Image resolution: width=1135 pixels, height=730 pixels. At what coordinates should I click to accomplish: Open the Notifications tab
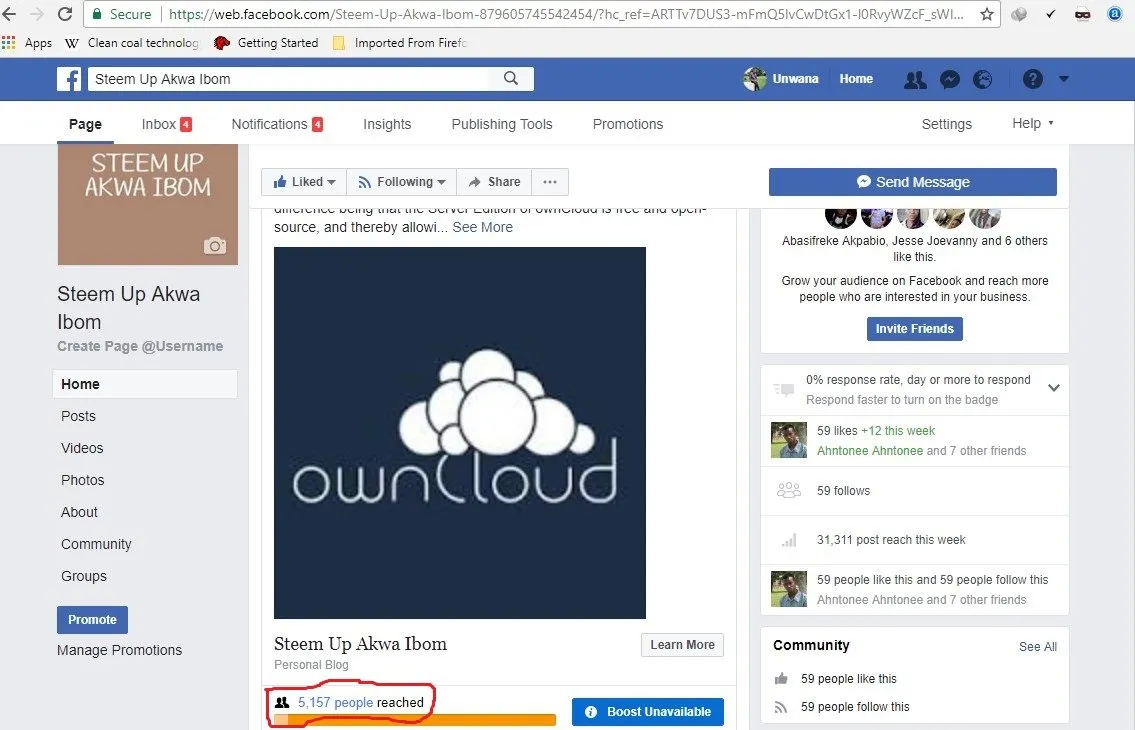[x=277, y=124]
